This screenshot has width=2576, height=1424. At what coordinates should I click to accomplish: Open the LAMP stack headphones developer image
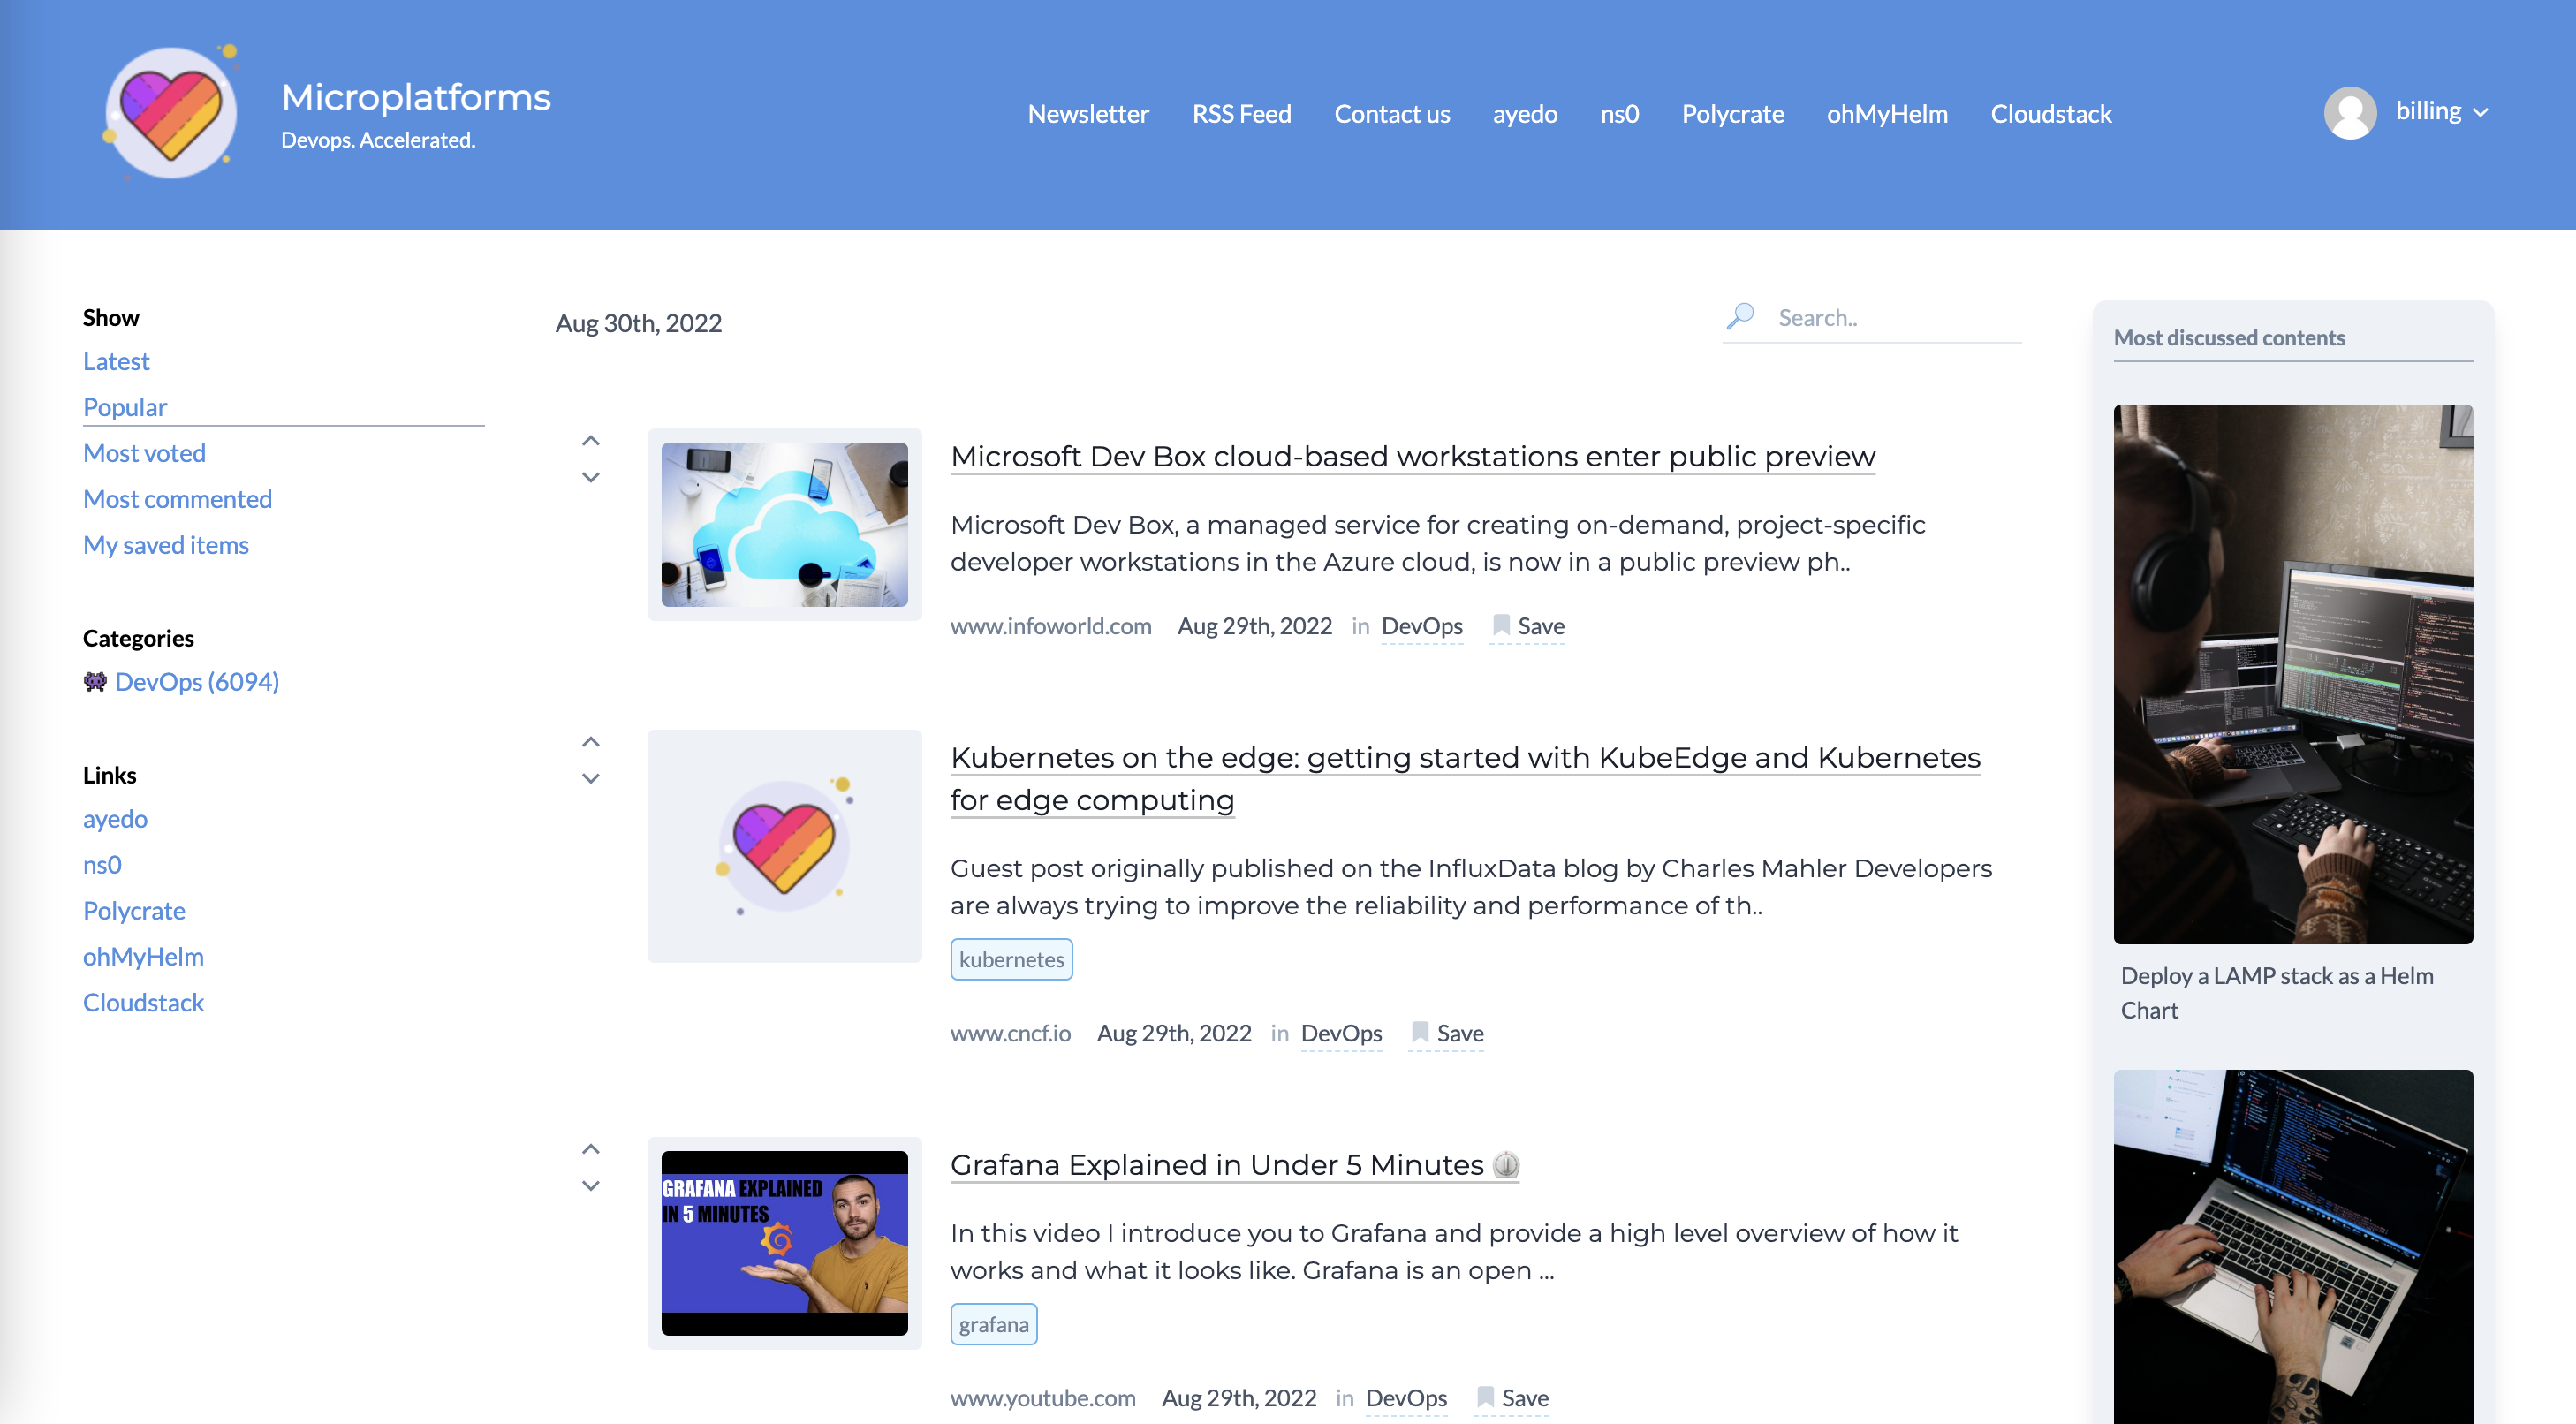tap(2293, 674)
